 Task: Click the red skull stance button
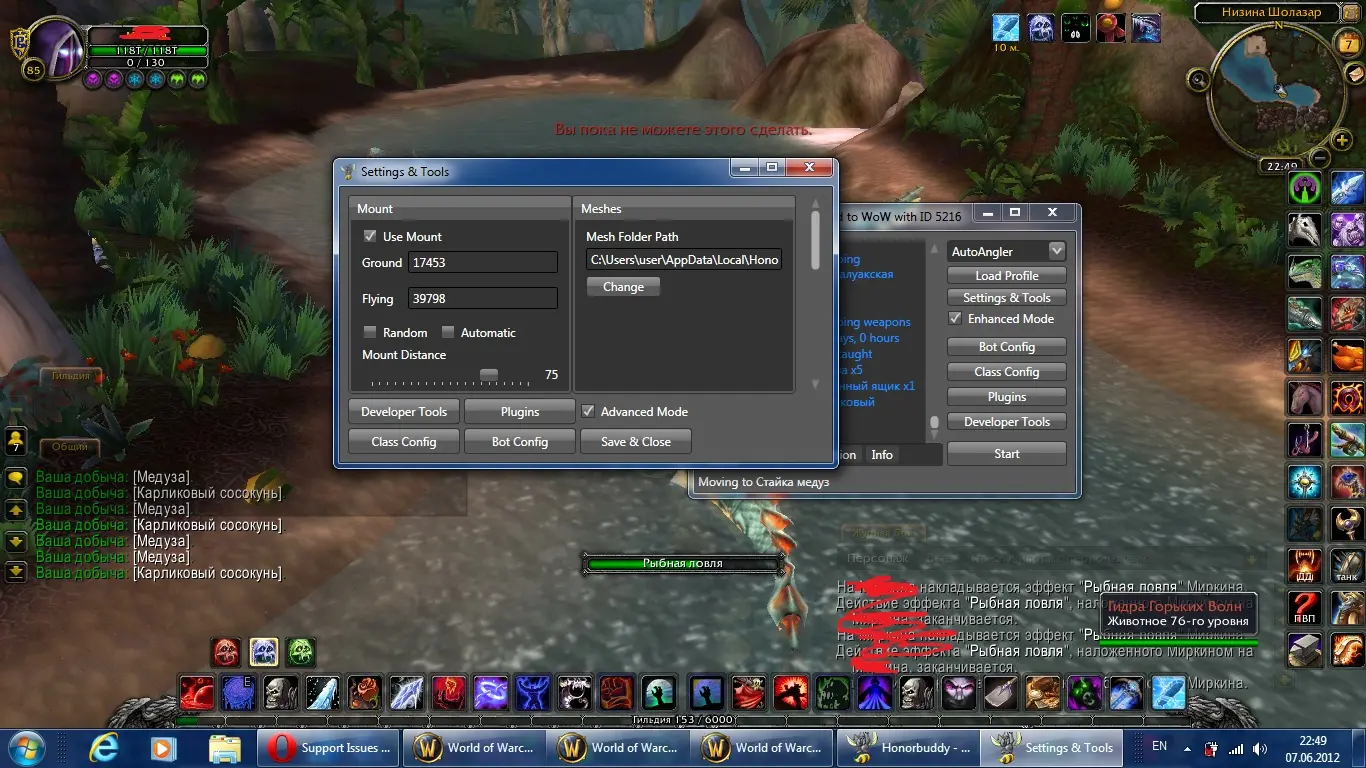226,652
